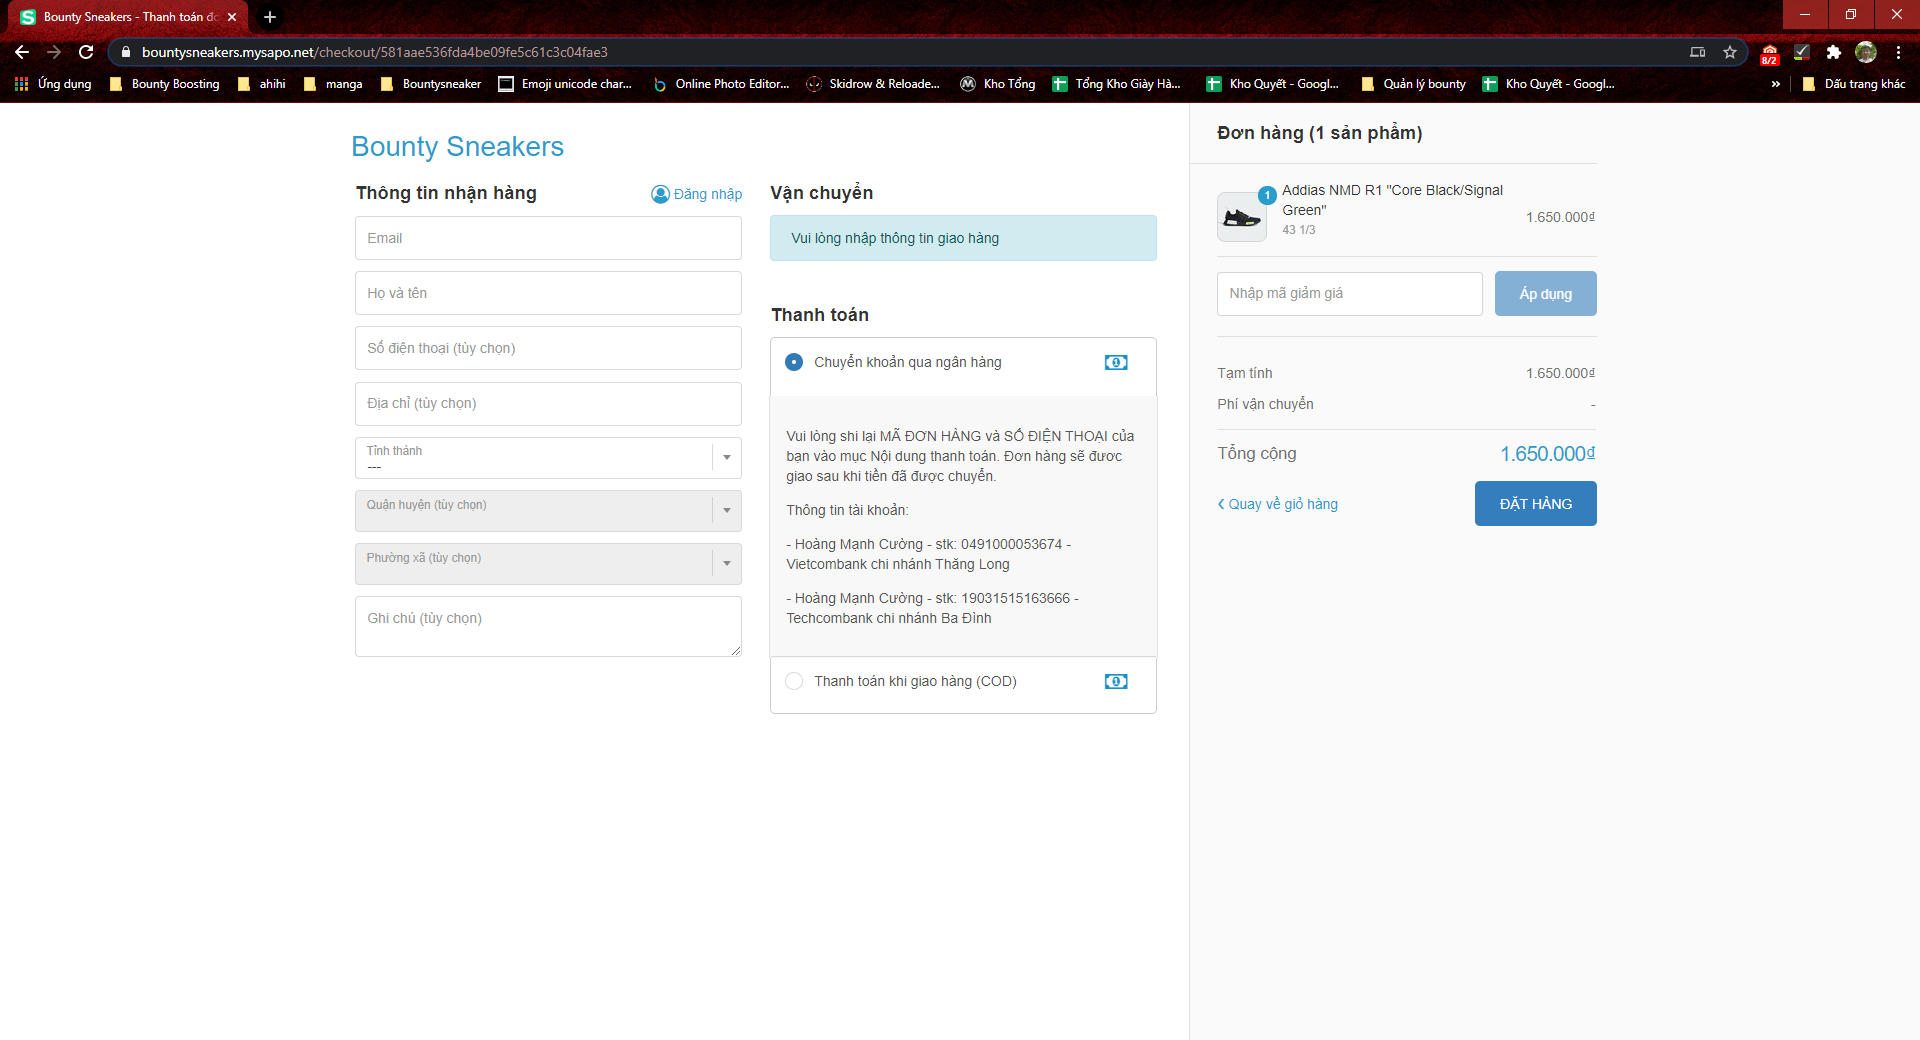
Task: Click the Ghi chú notes textarea
Action: pyautogui.click(x=548, y=627)
